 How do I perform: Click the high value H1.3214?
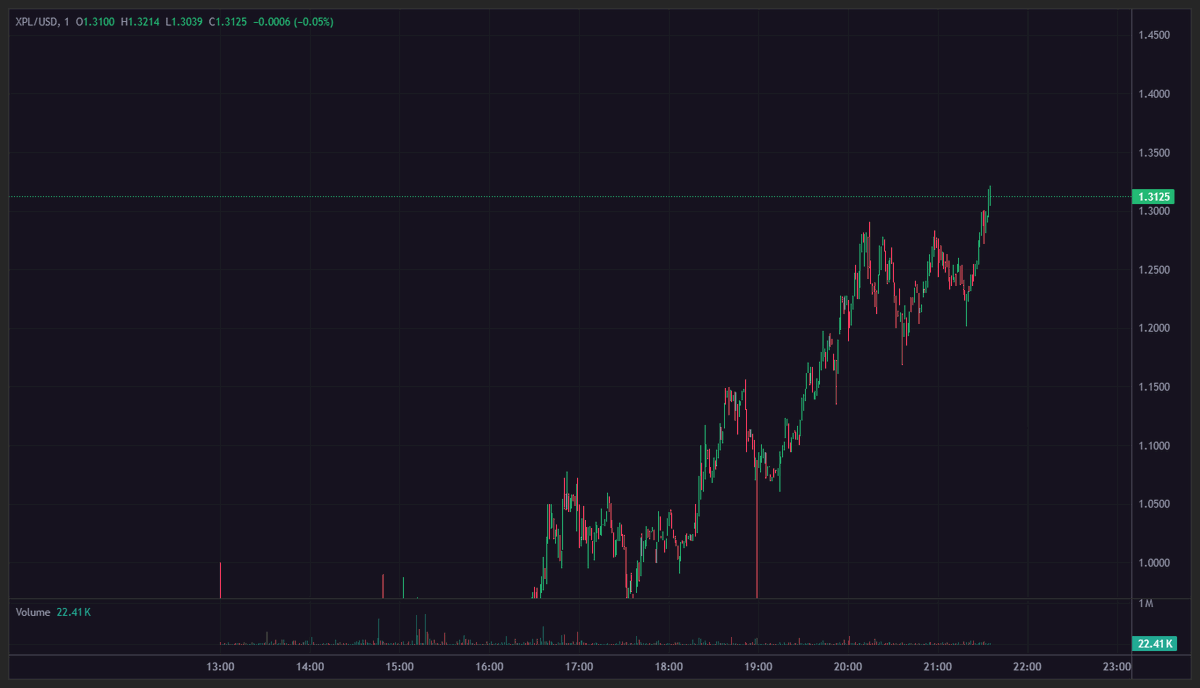point(139,20)
